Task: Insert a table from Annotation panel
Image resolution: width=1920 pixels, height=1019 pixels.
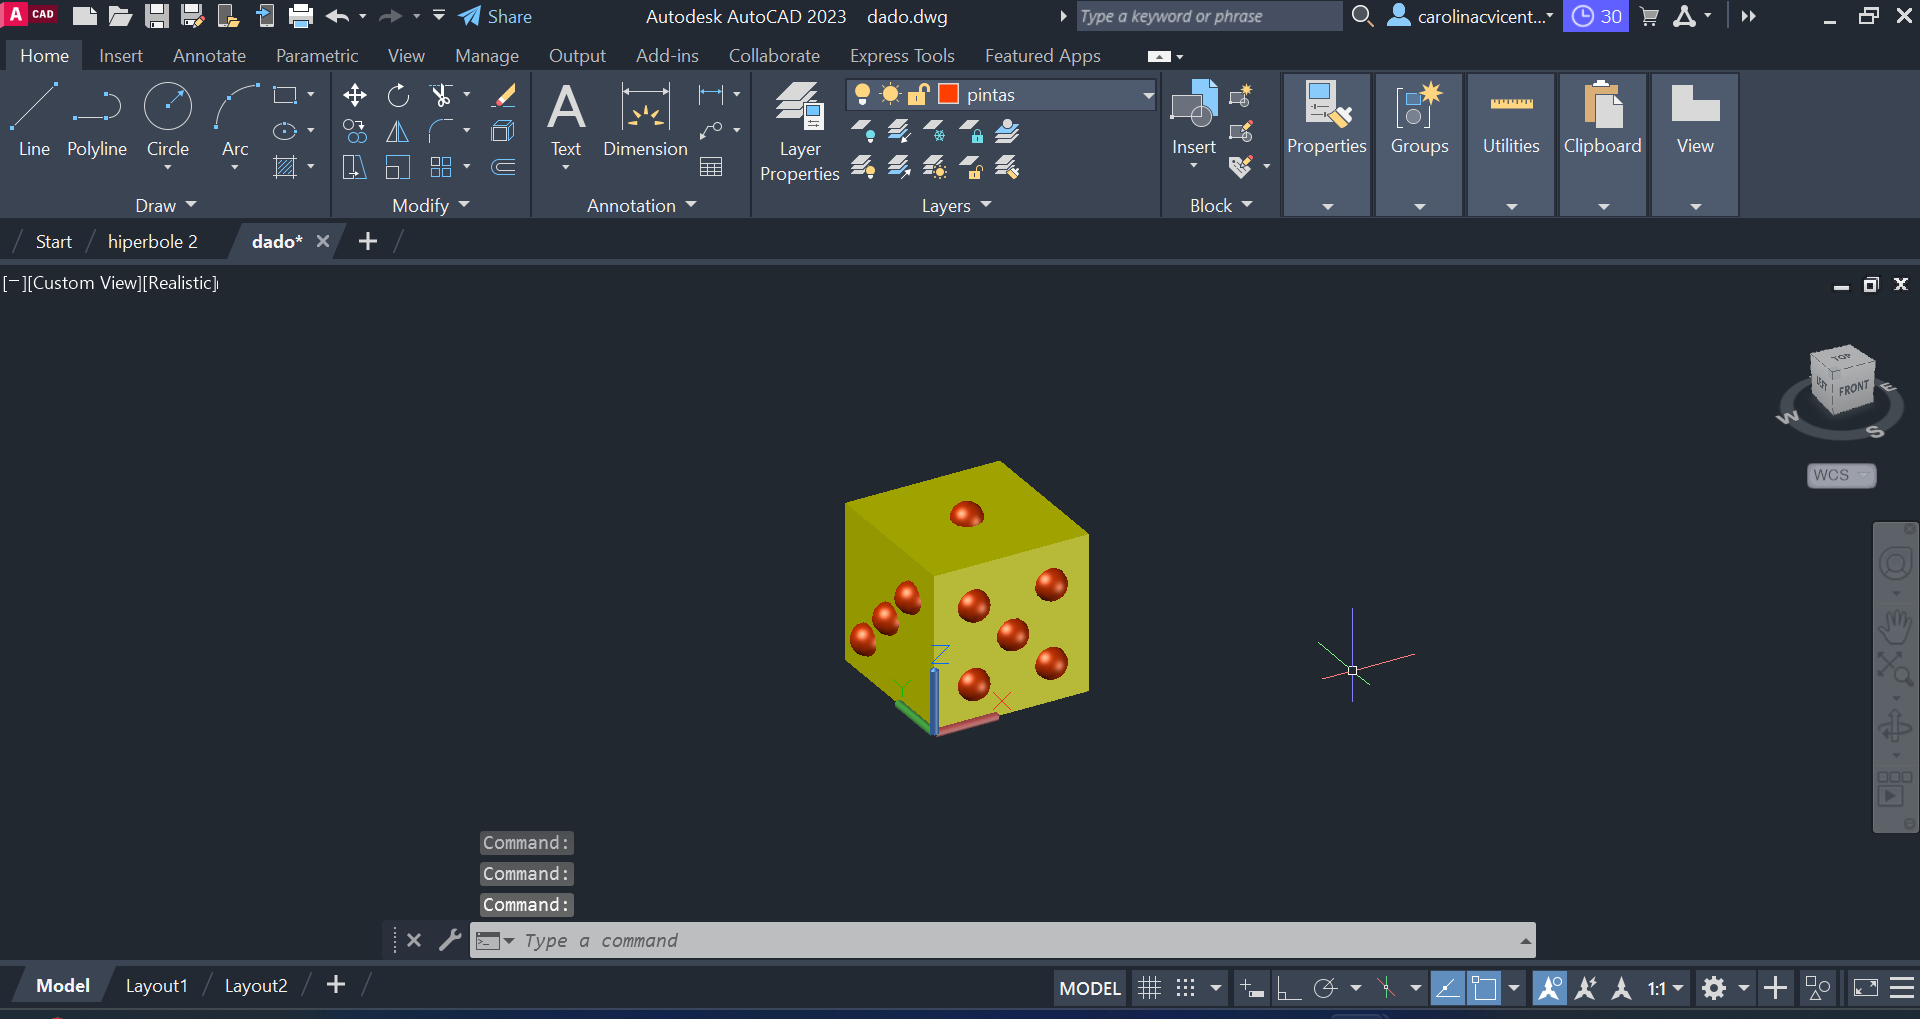Action: pos(711,167)
